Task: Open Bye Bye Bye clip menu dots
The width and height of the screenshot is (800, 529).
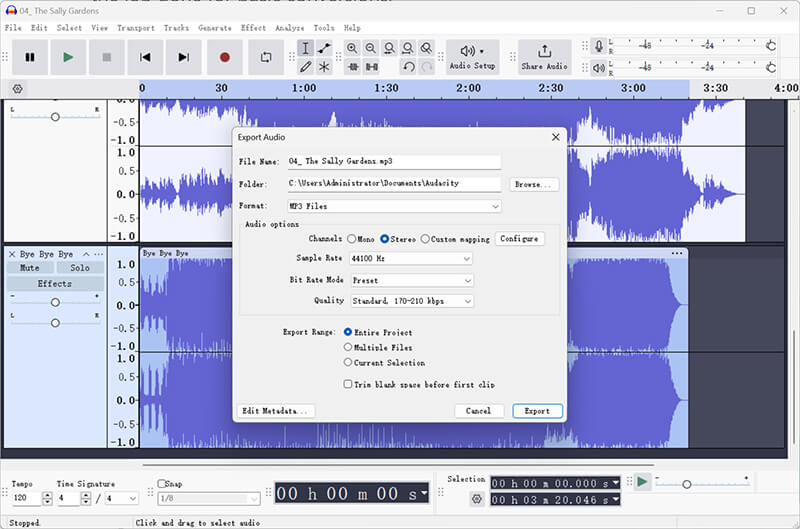Action: (677, 253)
